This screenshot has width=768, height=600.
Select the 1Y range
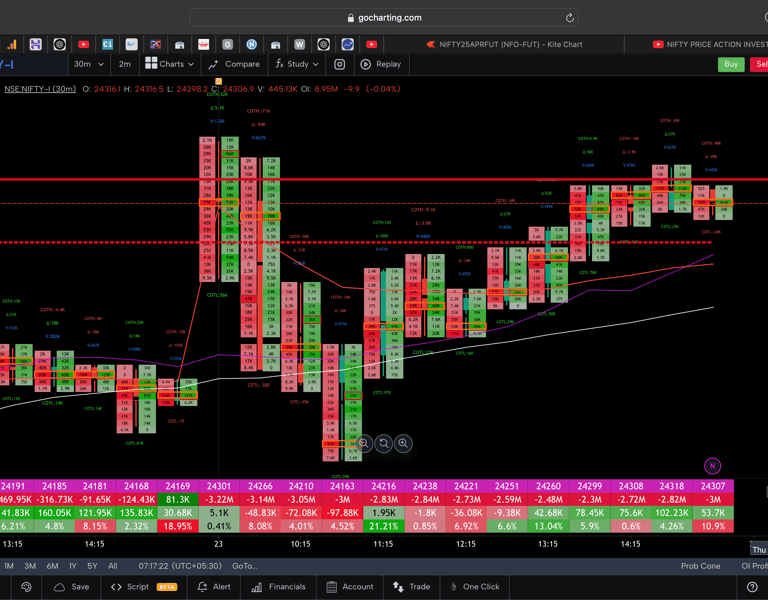(72, 566)
